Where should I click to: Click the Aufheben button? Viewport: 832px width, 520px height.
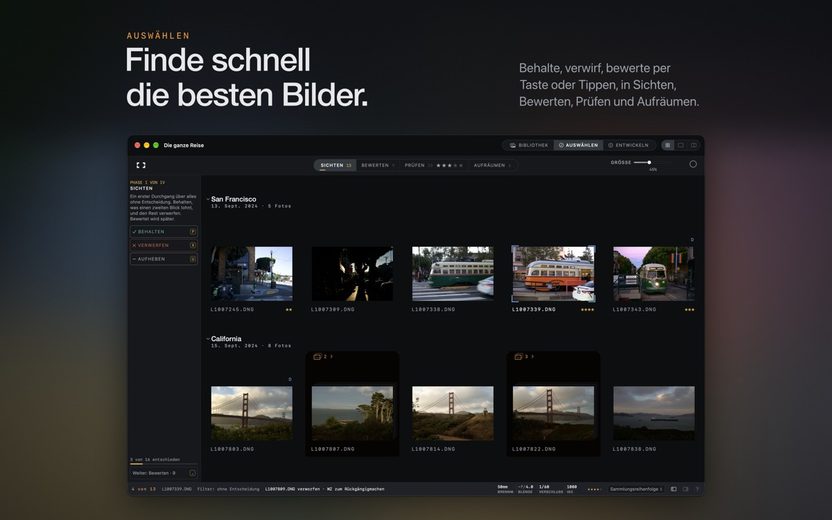pyautogui.click(x=163, y=259)
